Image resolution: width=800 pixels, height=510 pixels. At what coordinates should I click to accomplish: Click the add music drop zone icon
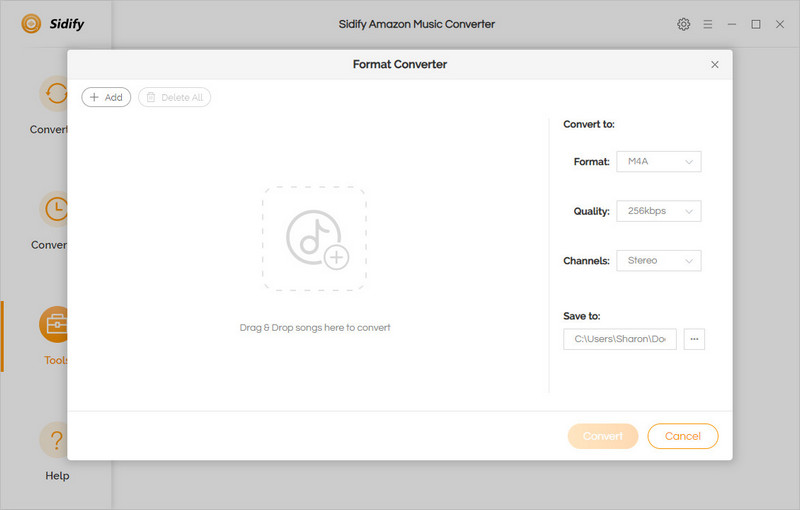point(315,239)
